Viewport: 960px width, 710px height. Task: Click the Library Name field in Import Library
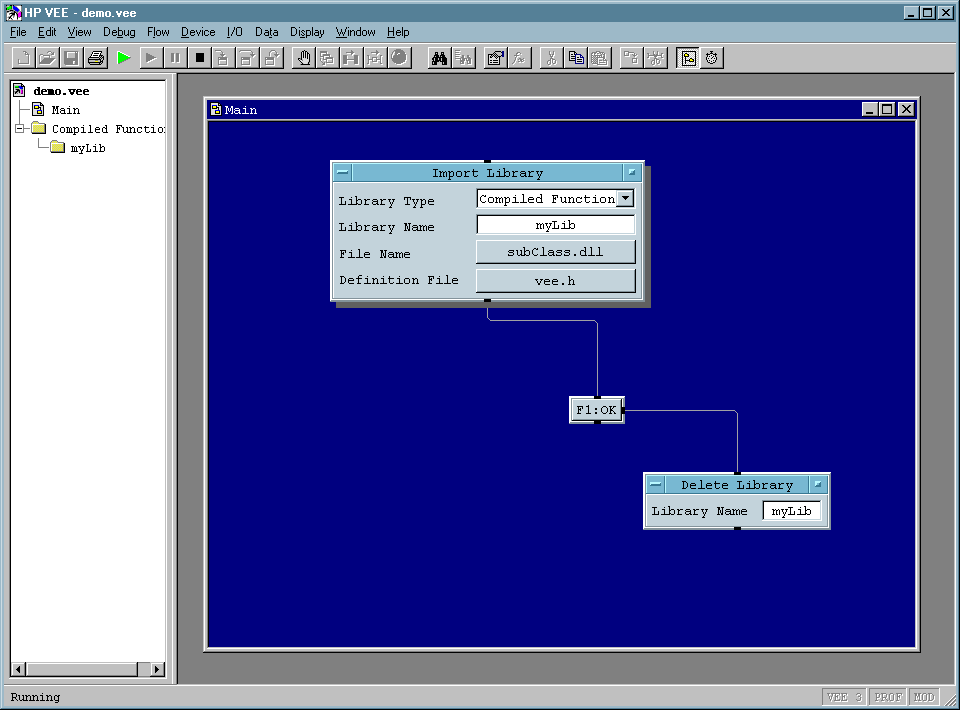click(x=555, y=226)
